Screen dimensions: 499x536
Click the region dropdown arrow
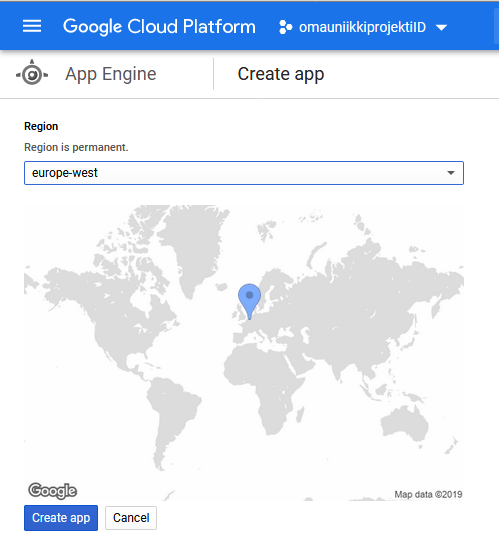(x=451, y=173)
